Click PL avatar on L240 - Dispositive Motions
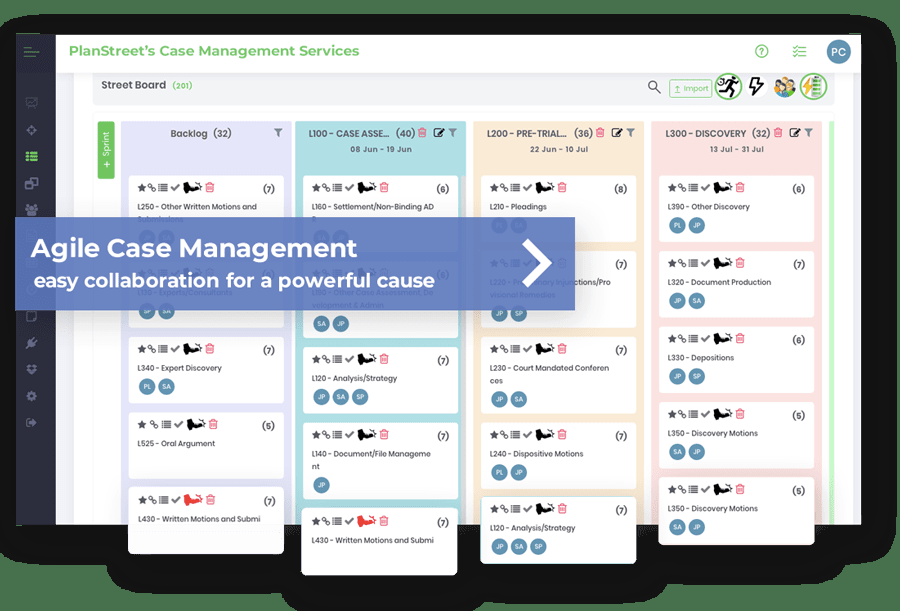 [x=500, y=473]
